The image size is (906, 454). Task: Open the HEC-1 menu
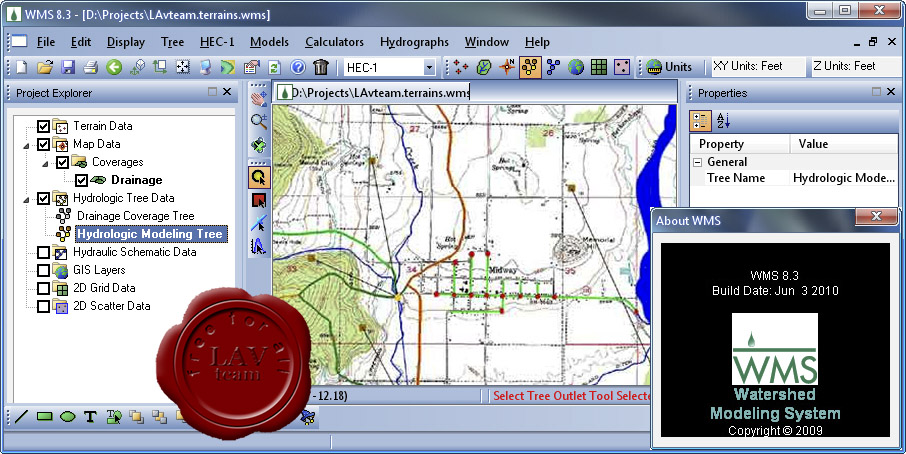pyautogui.click(x=217, y=42)
